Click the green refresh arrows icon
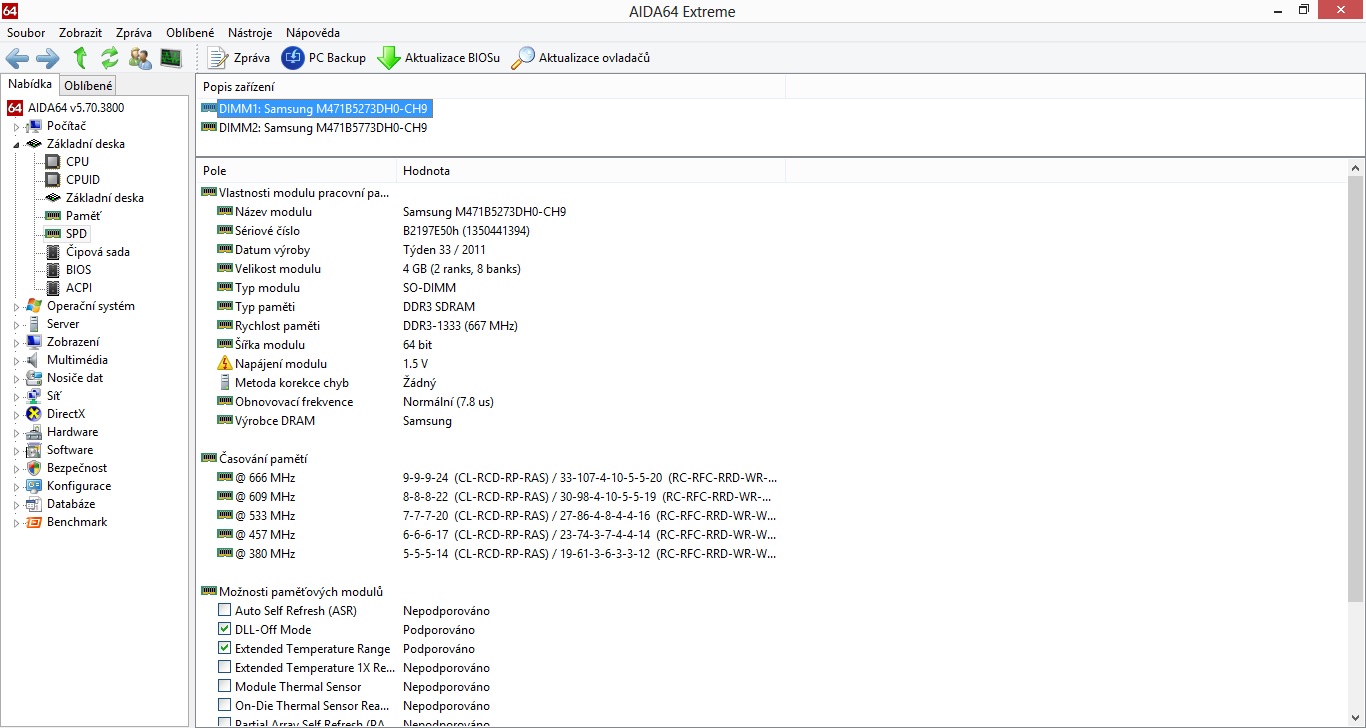 (110, 58)
